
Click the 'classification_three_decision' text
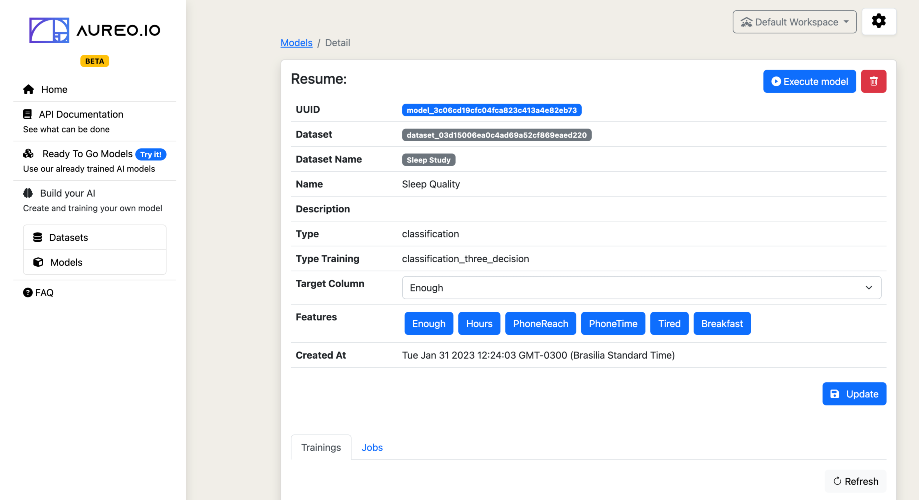[465, 258]
